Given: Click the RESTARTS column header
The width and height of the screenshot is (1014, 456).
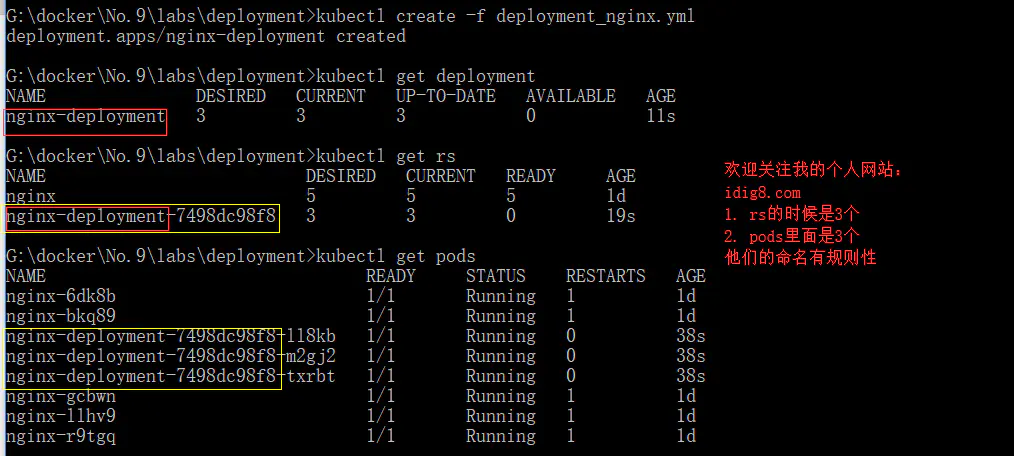Looking at the screenshot, I should 605,276.
